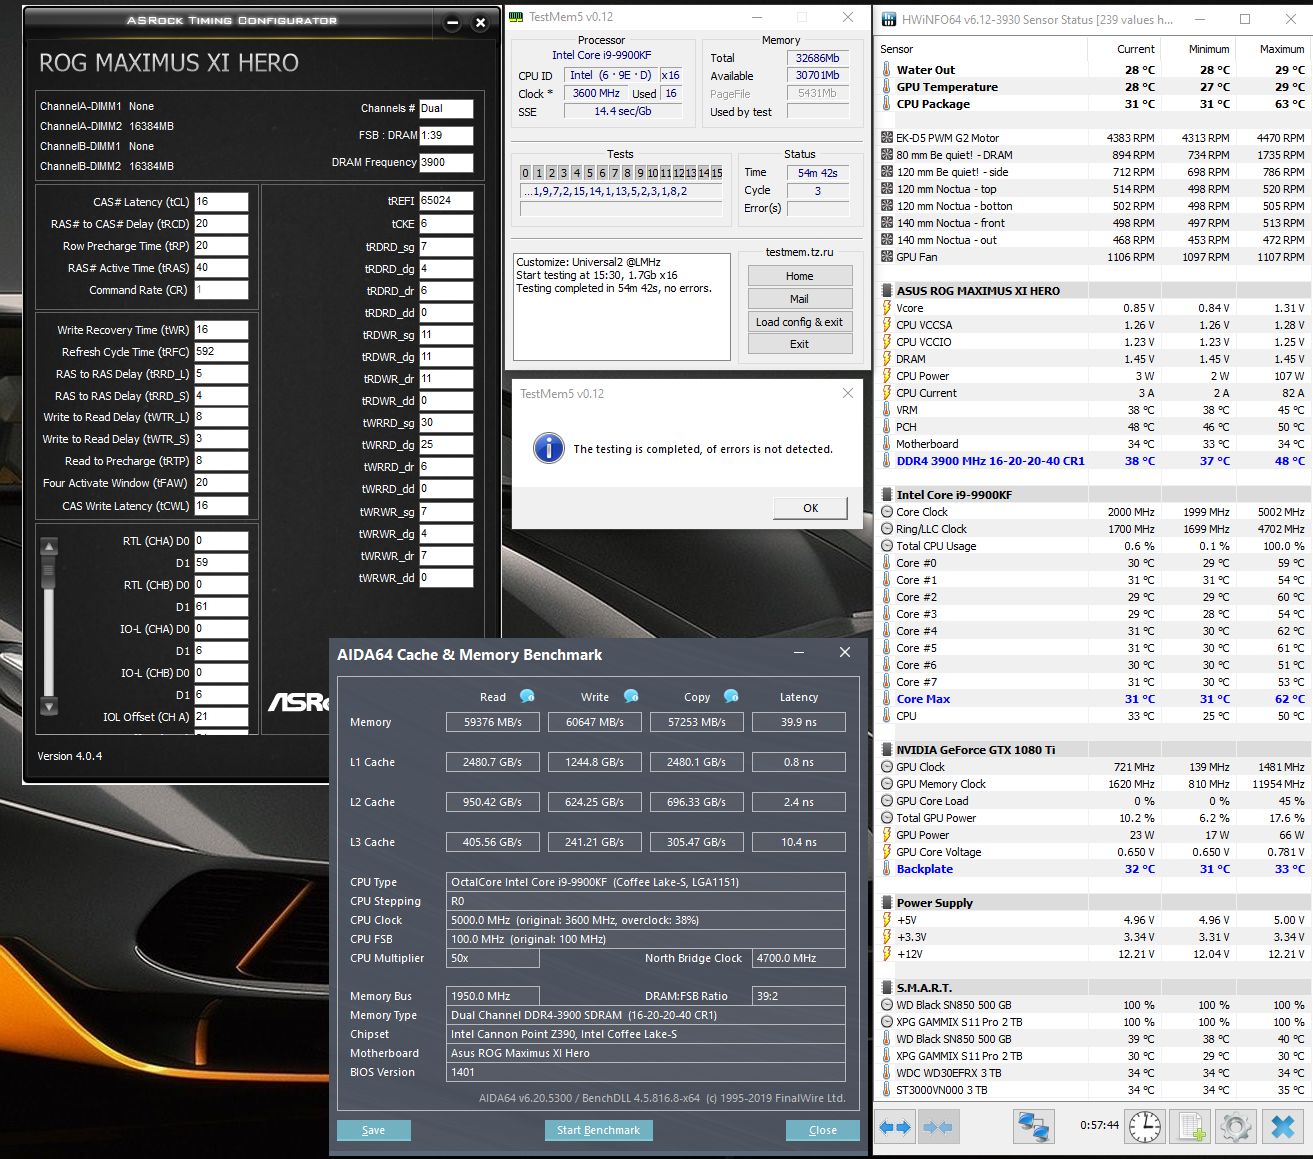Save the AIDA64 benchmark results
Image resolution: width=1313 pixels, height=1159 pixels.
[x=374, y=1130]
